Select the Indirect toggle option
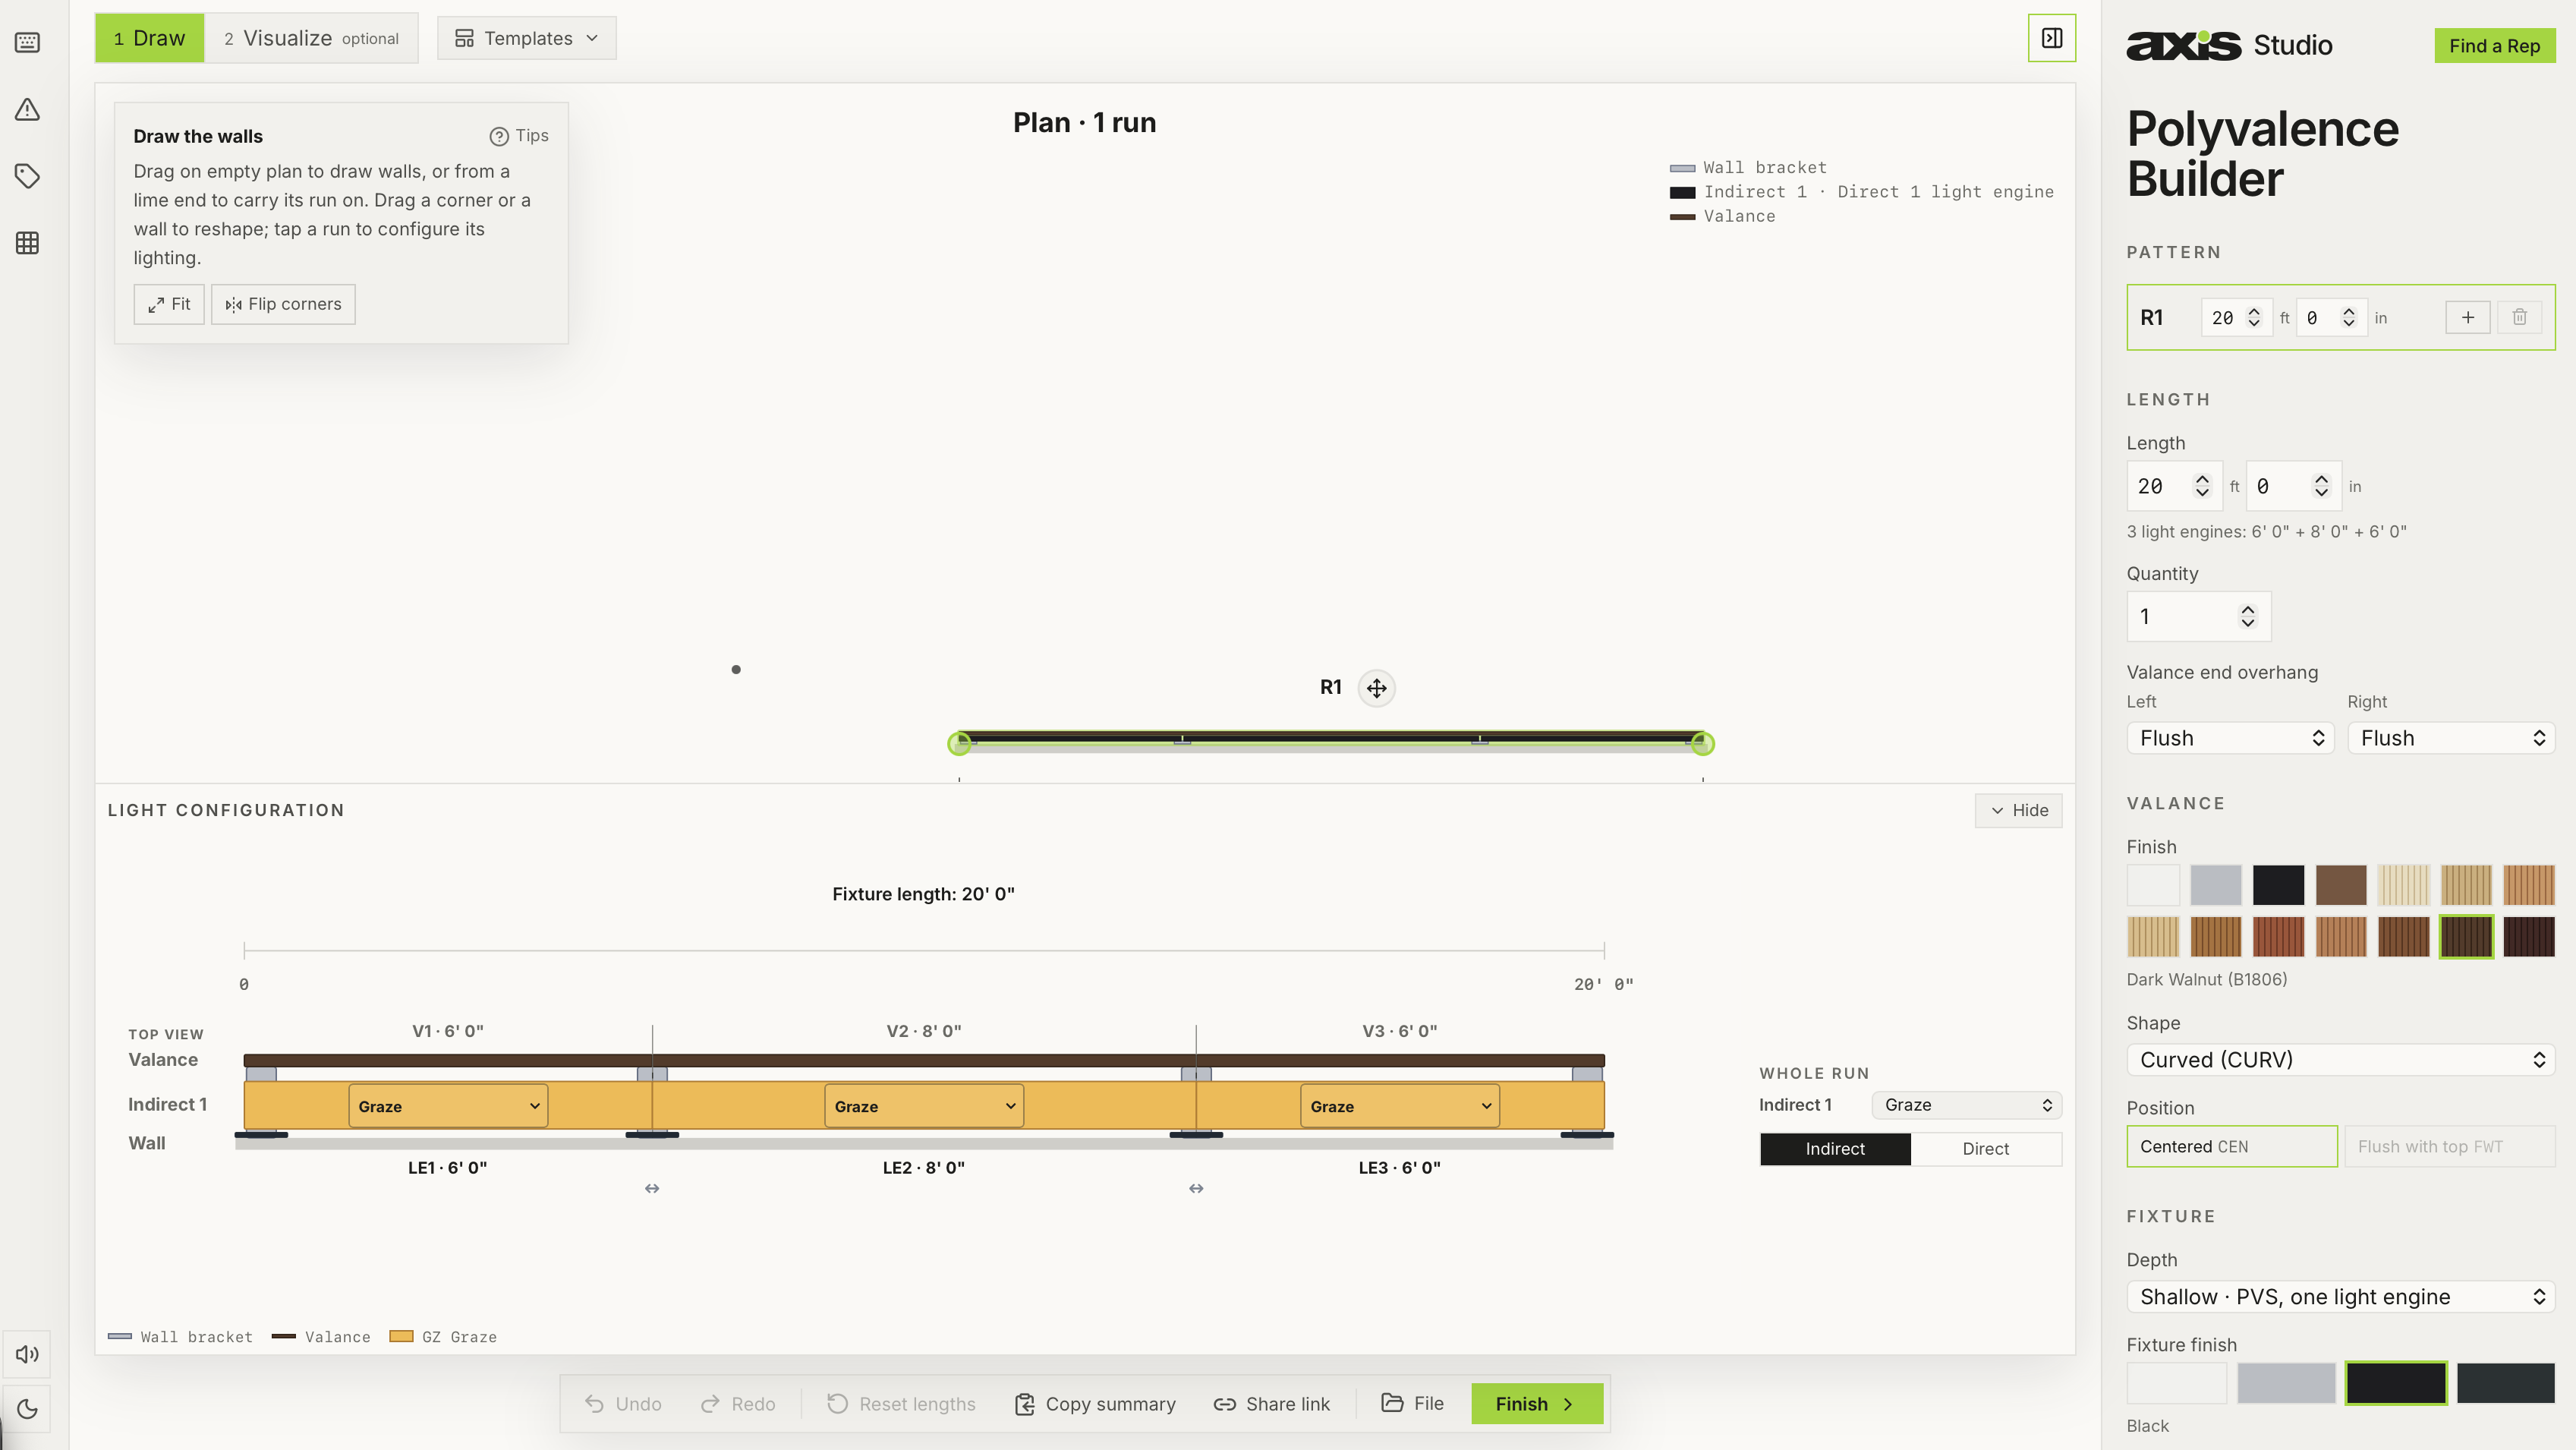This screenshot has width=2576, height=1450. point(1835,1149)
